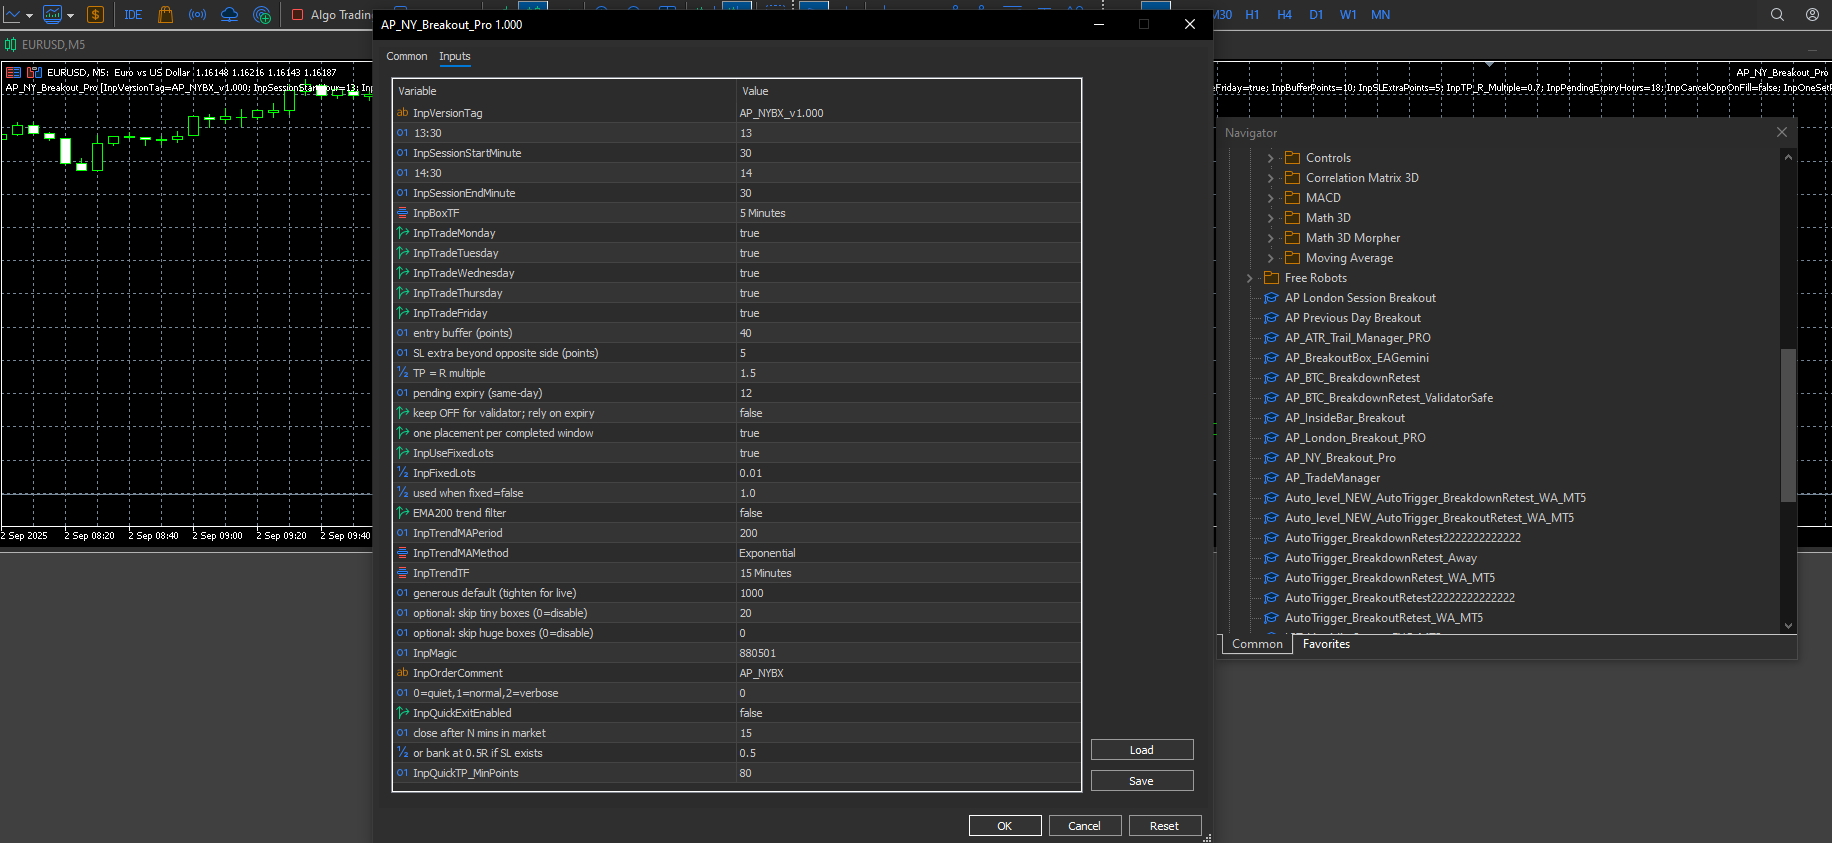This screenshot has width=1832, height=843.
Task: Click the Cancel button
Action: (1085, 826)
